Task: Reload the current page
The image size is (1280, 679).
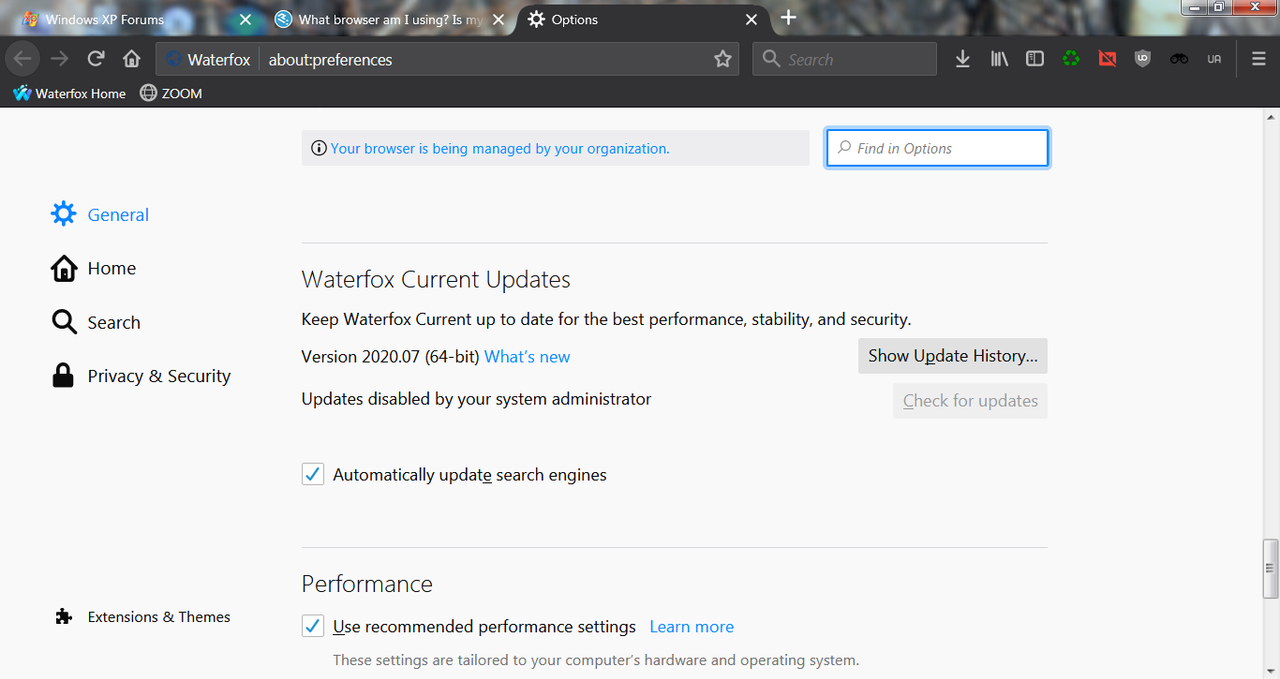Action: click(x=96, y=59)
